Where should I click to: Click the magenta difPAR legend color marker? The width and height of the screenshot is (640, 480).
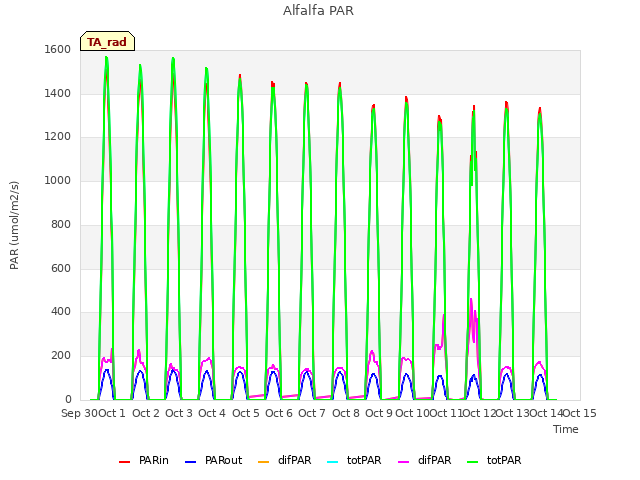click(x=403, y=462)
